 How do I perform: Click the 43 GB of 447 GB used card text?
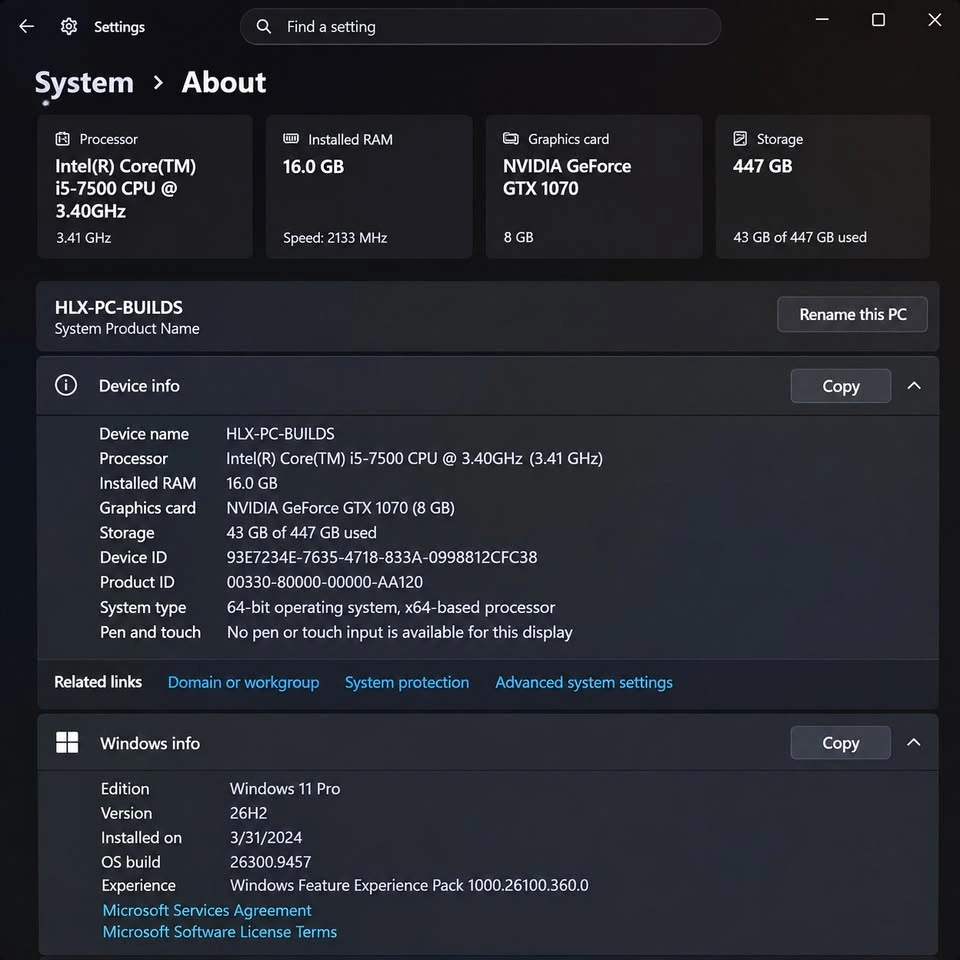pos(800,237)
